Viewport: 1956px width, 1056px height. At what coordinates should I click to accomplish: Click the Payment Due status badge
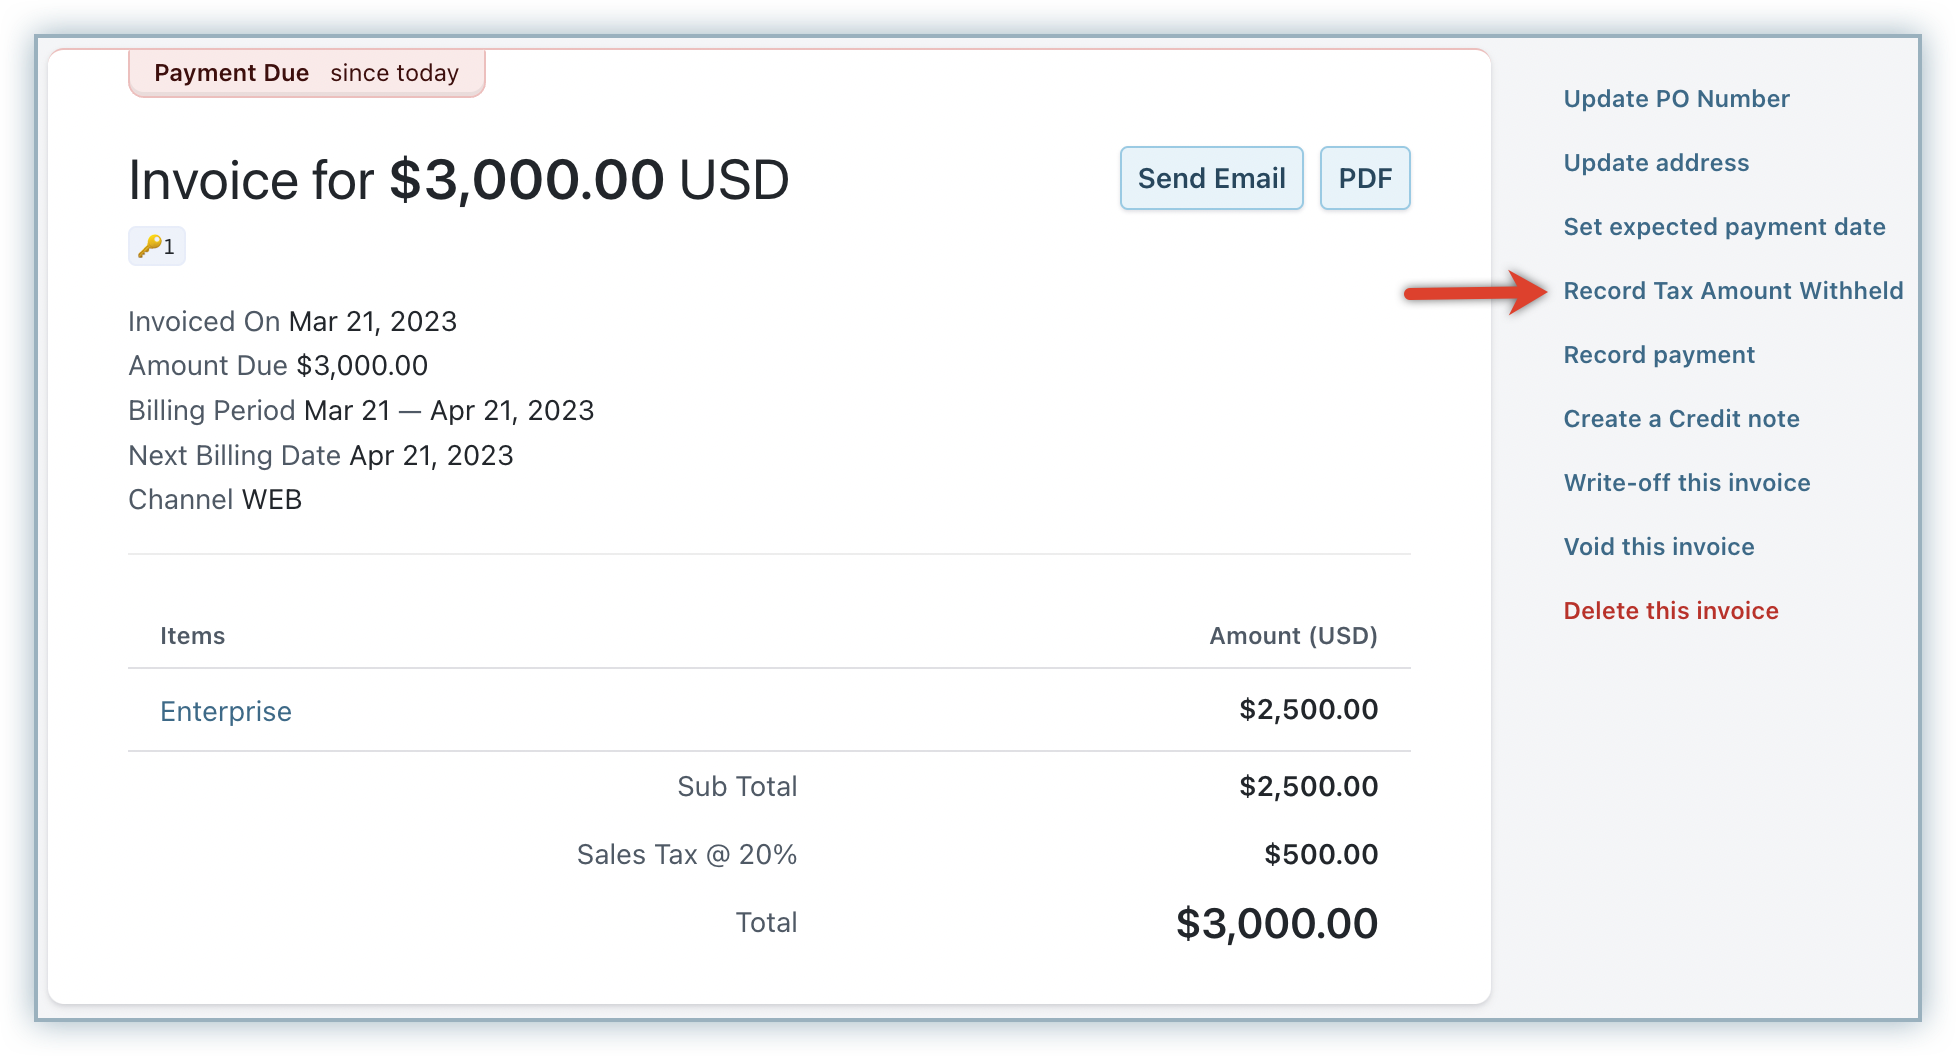click(x=306, y=73)
